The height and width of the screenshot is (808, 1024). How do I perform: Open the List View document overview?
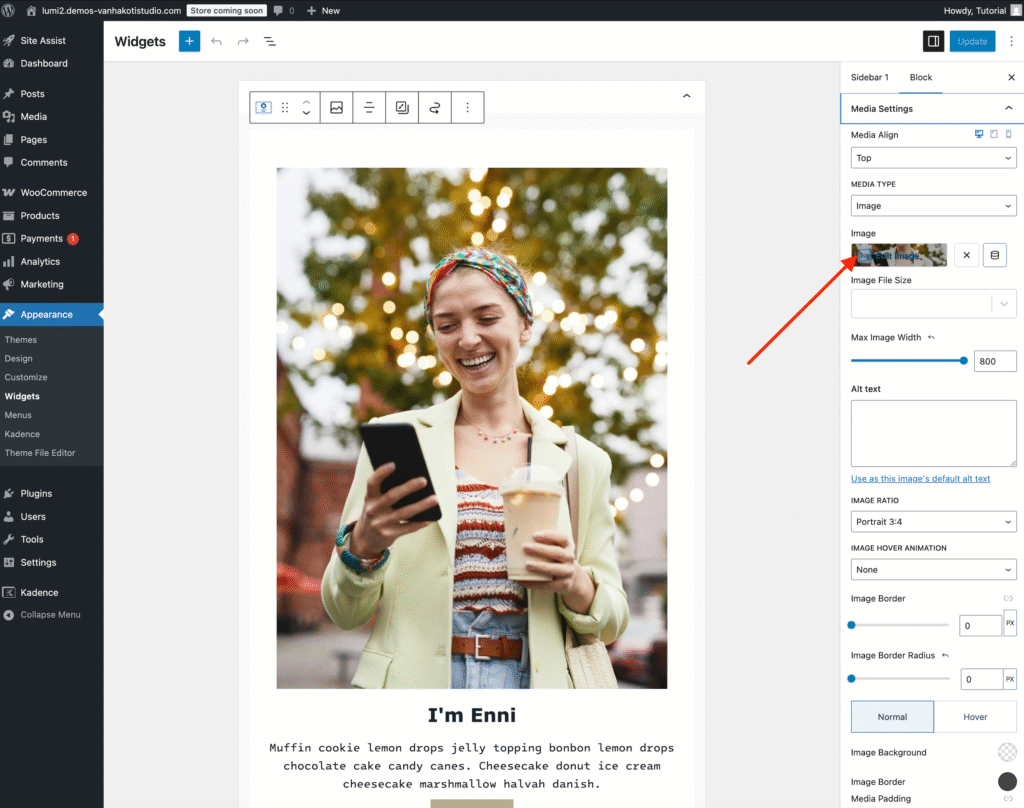tap(269, 41)
